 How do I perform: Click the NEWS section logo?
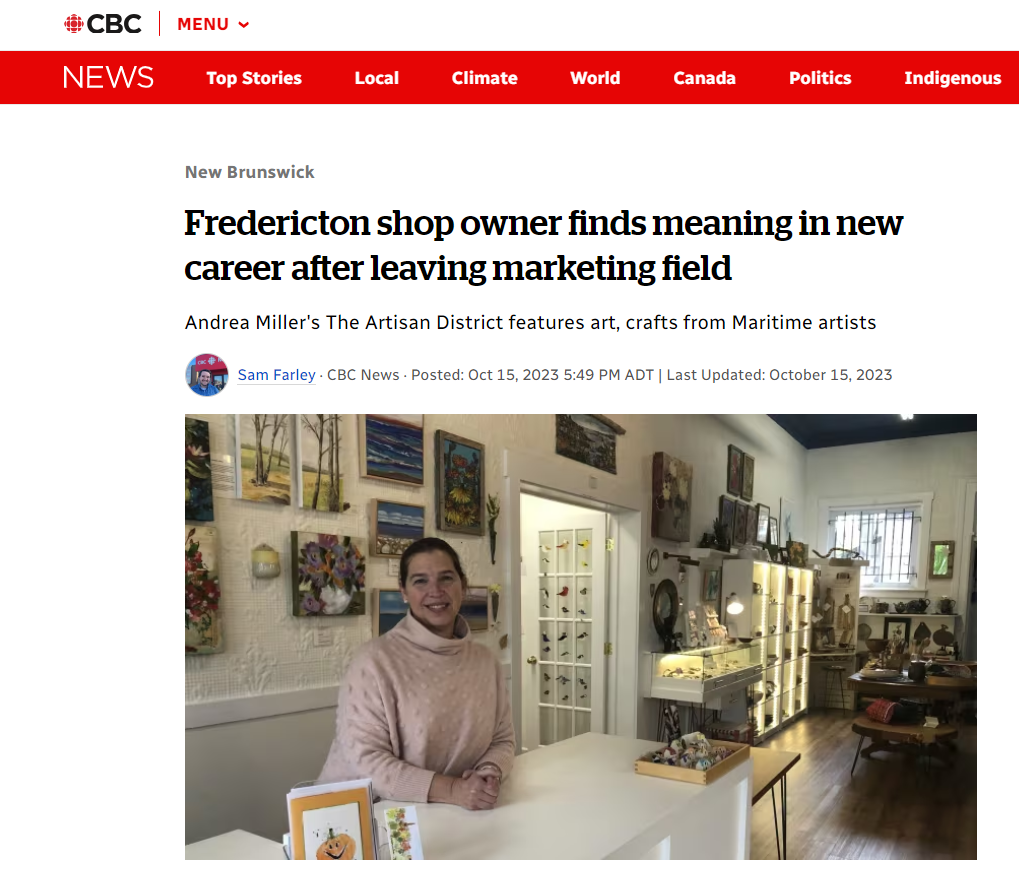coord(108,77)
